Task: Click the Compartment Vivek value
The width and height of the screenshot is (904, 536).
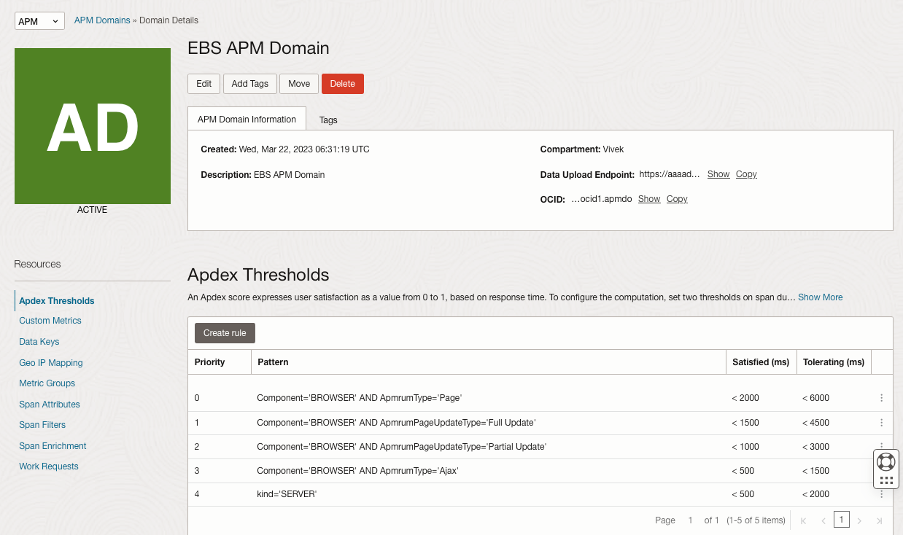Action: 613,149
